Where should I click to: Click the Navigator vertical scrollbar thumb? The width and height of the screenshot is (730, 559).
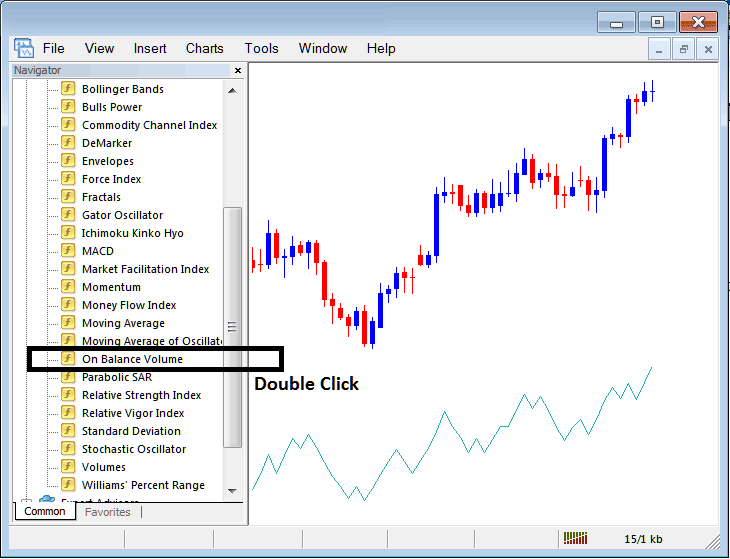point(232,327)
